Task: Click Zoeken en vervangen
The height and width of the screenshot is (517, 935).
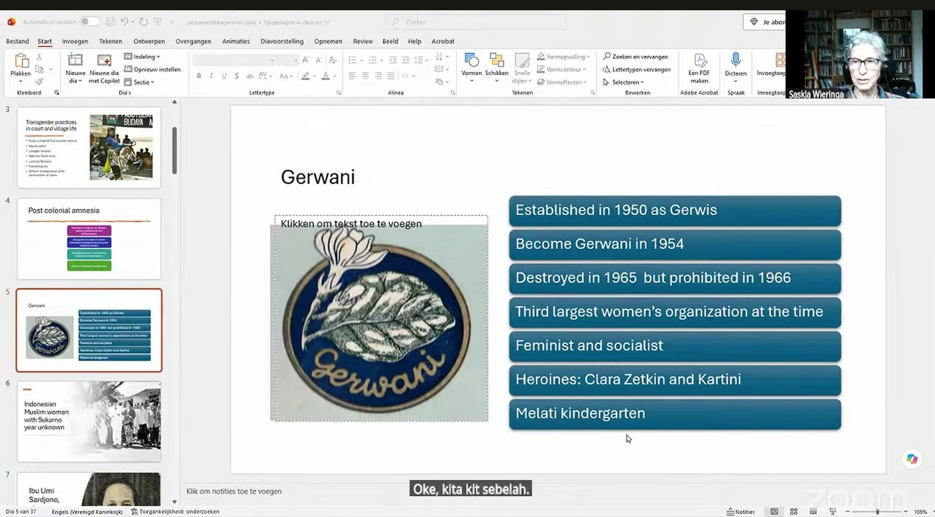Action: pos(635,57)
